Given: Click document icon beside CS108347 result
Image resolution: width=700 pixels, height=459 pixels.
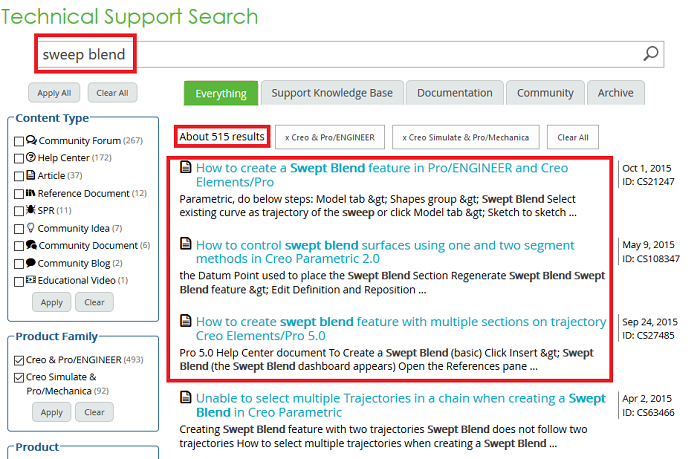Looking at the screenshot, I should pos(185,244).
